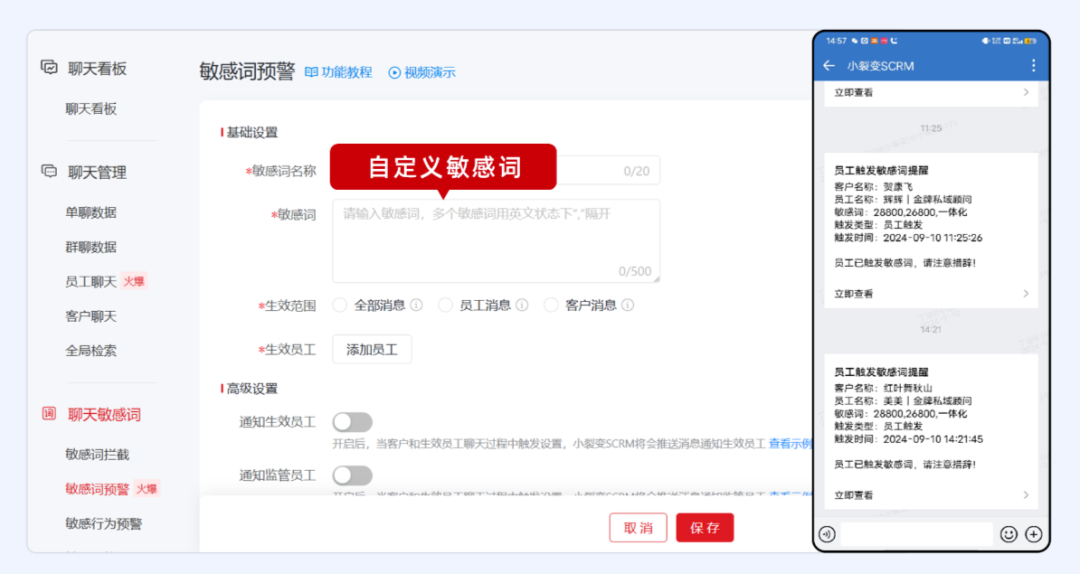This screenshot has height=574, width=1080.
Task: Tap the voice input icon in chat bar
Action: (827, 534)
